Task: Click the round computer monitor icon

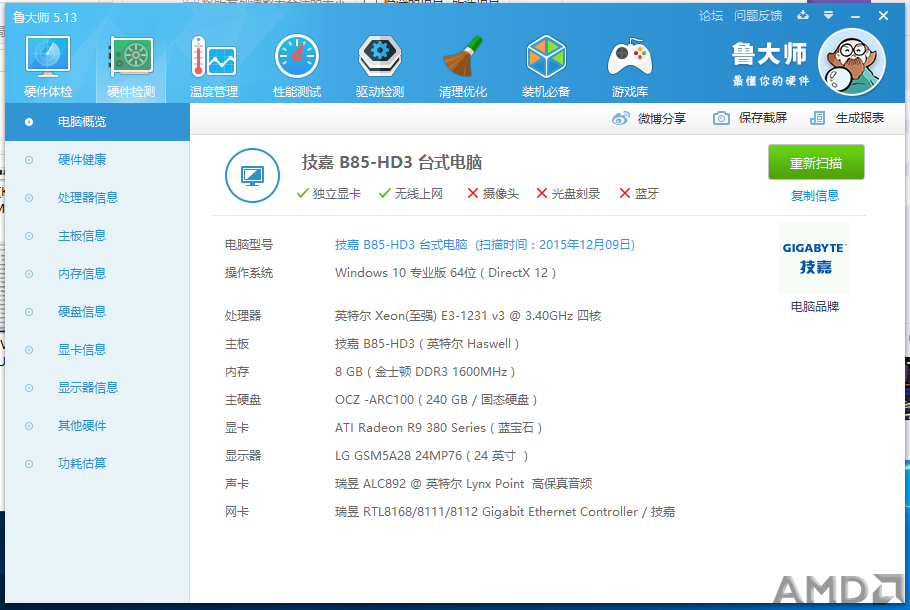Action: (252, 175)
